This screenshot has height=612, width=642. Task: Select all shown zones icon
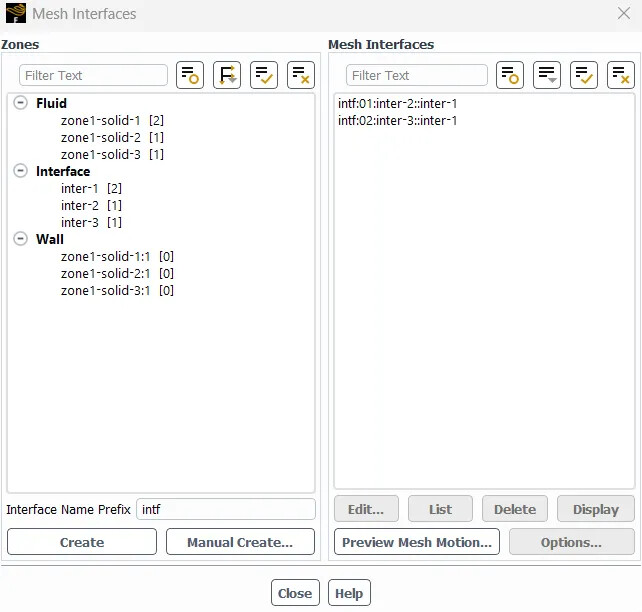tap(264, 75)
